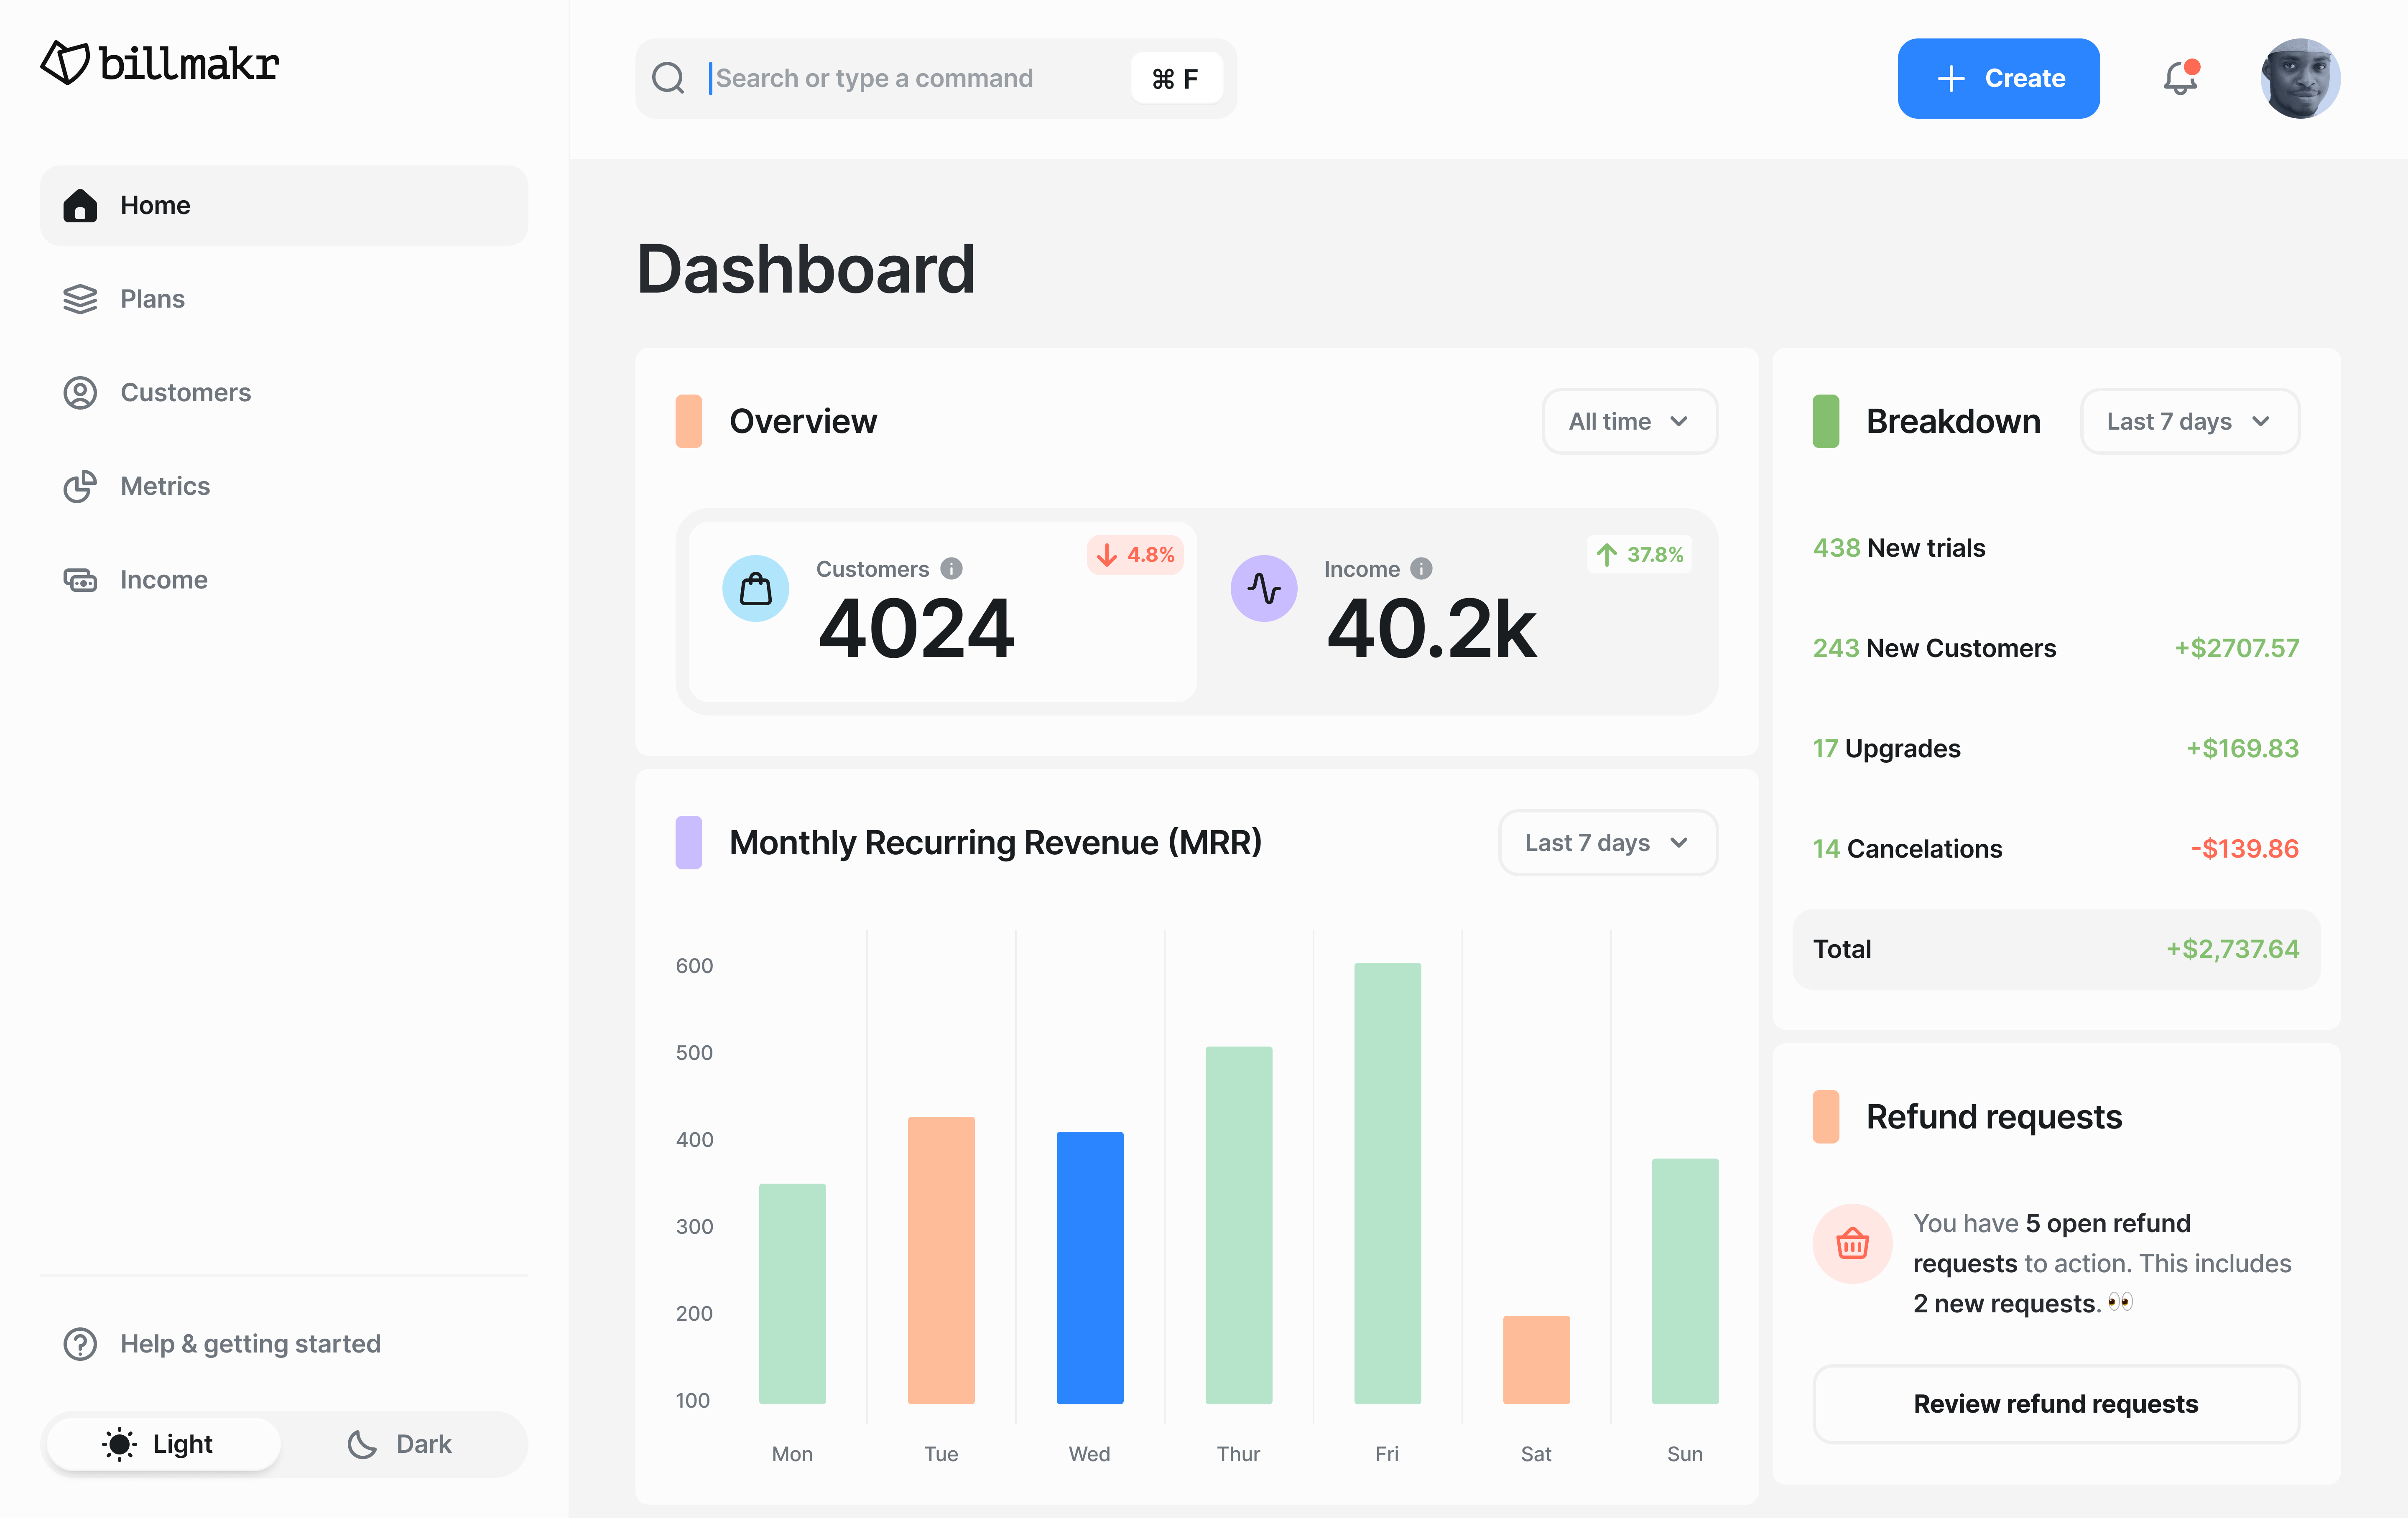Click the orange Overview color marker

[689, 421]
